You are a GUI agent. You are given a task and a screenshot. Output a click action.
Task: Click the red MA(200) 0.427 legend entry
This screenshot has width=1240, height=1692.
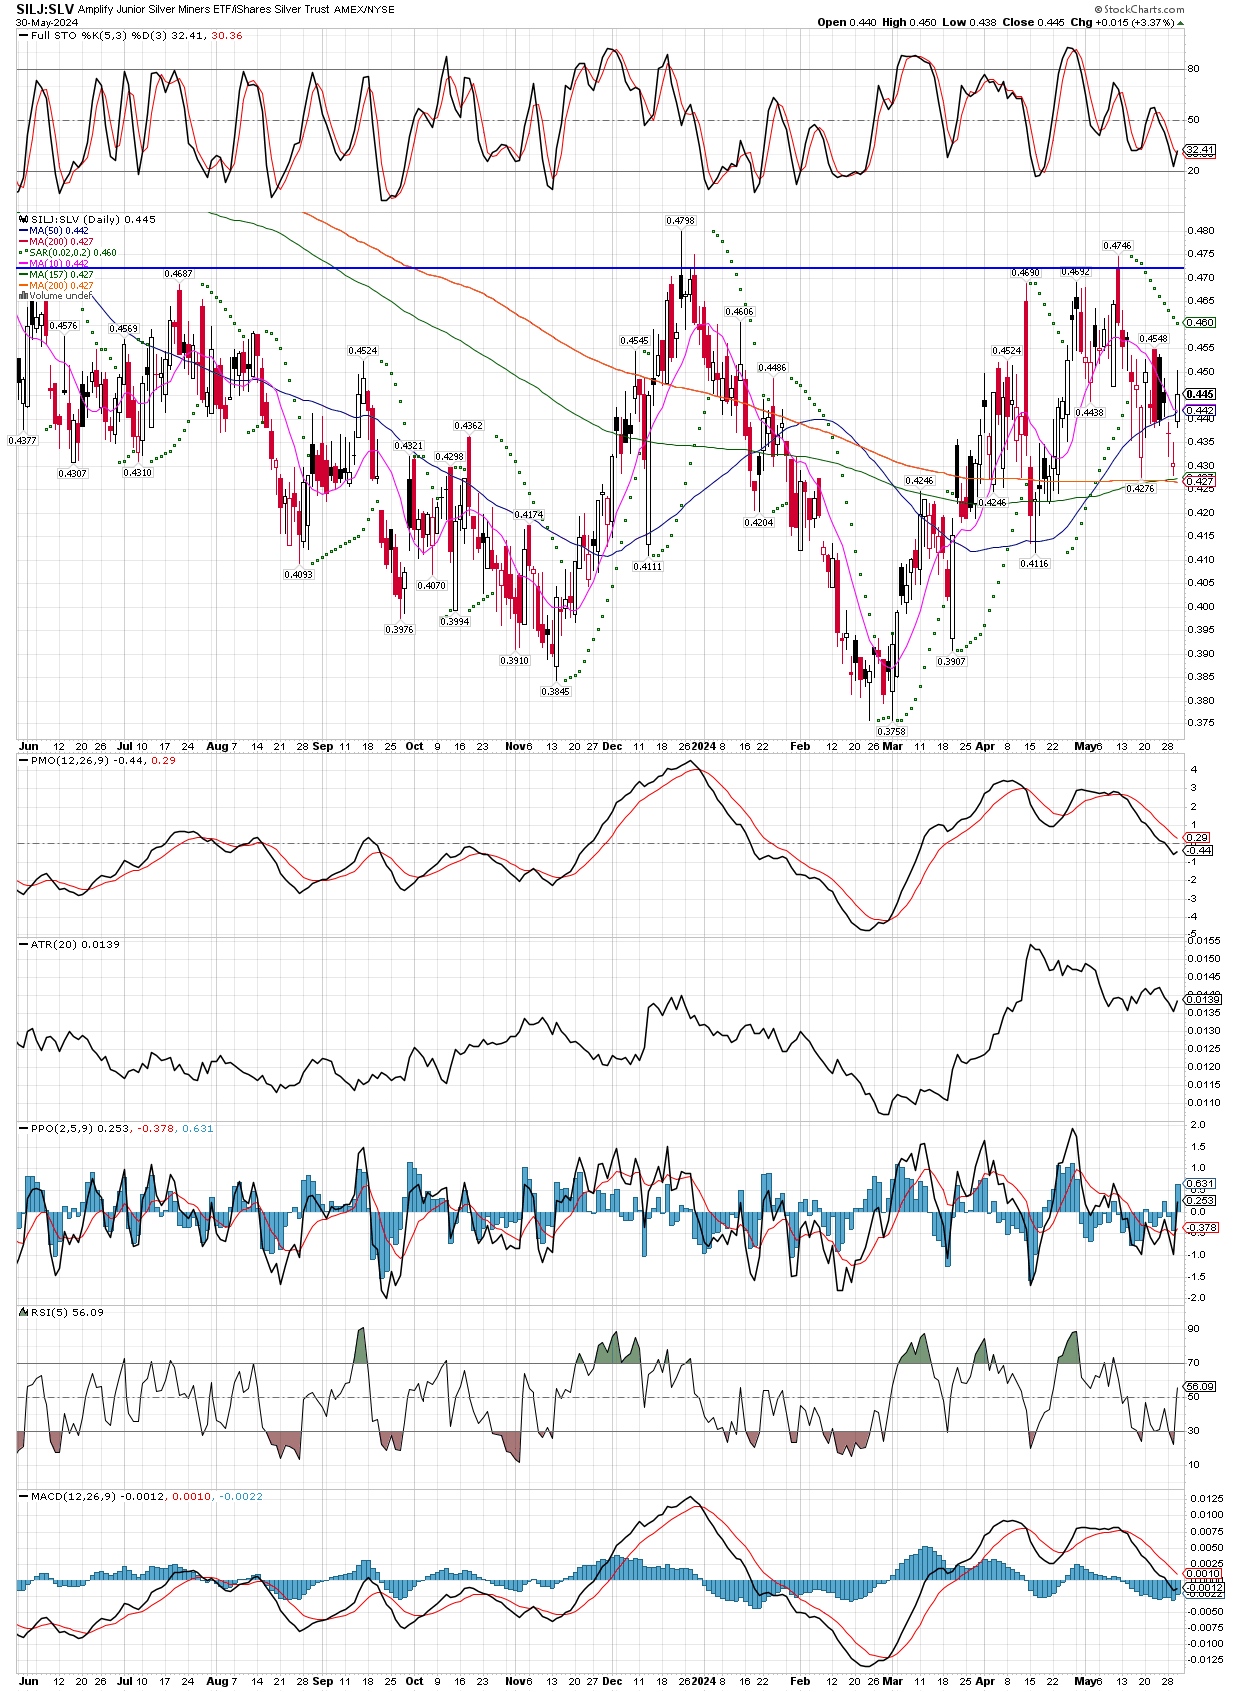click(x=61, y=242)
